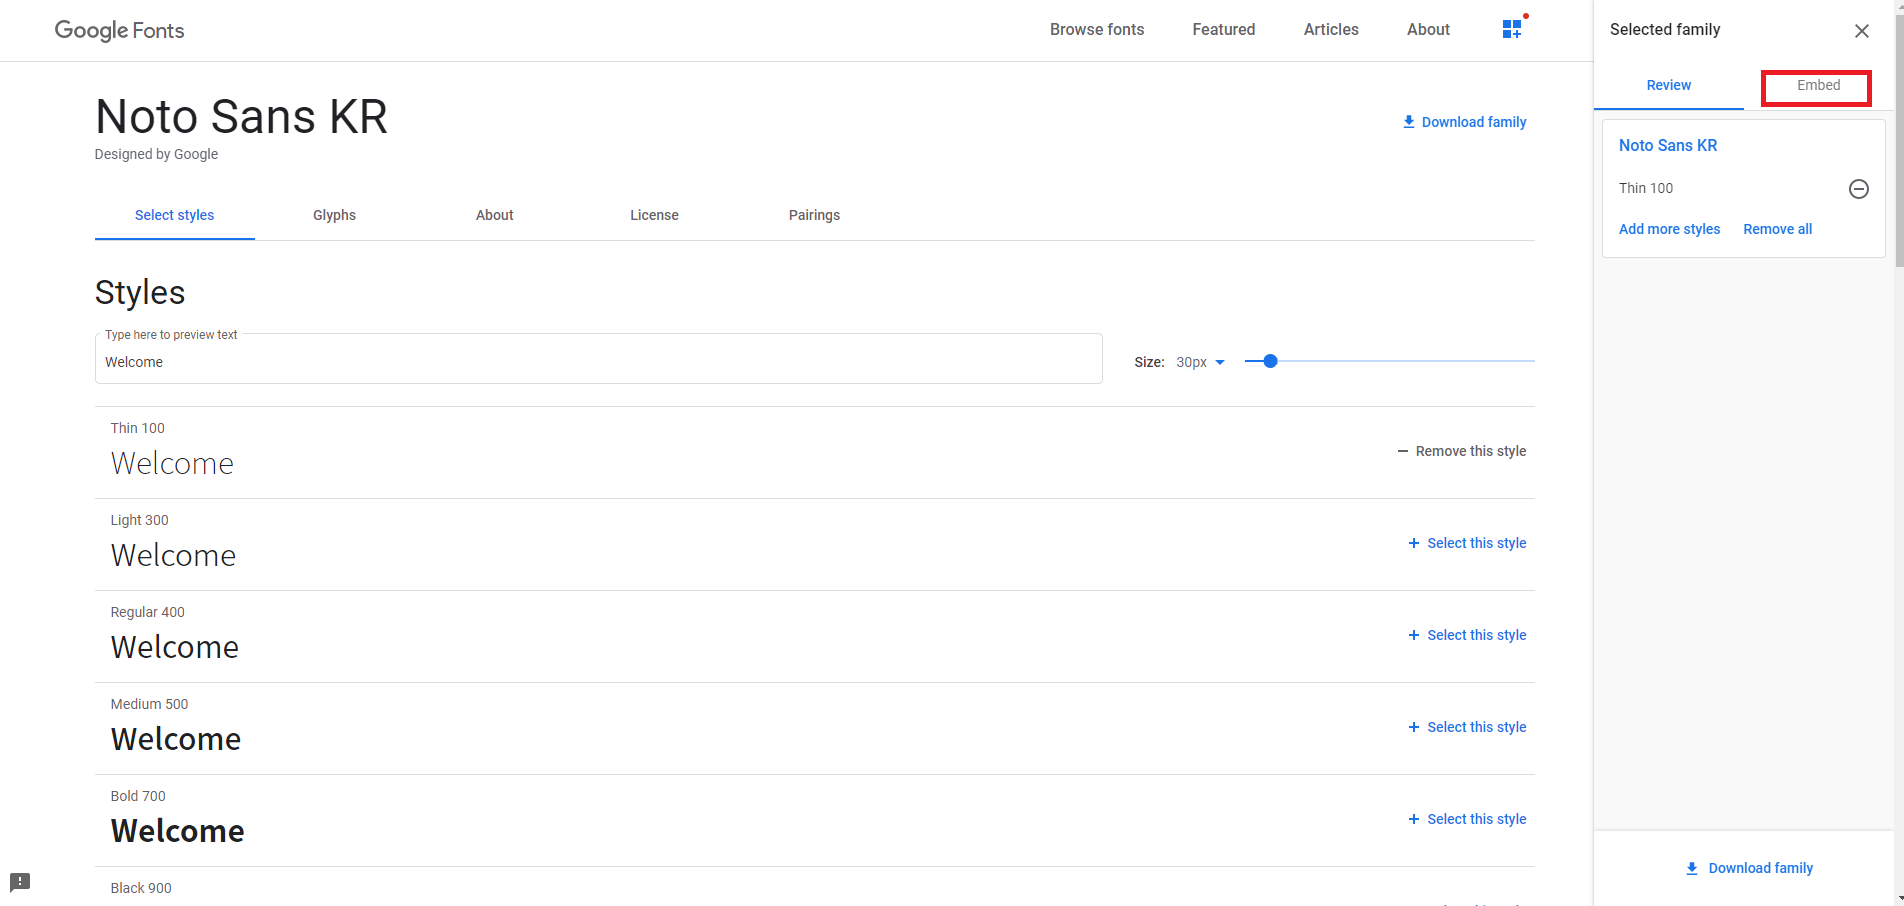1904x906 pixels.
Task: Open Browse fonts page
Action: coord(1097,30)
